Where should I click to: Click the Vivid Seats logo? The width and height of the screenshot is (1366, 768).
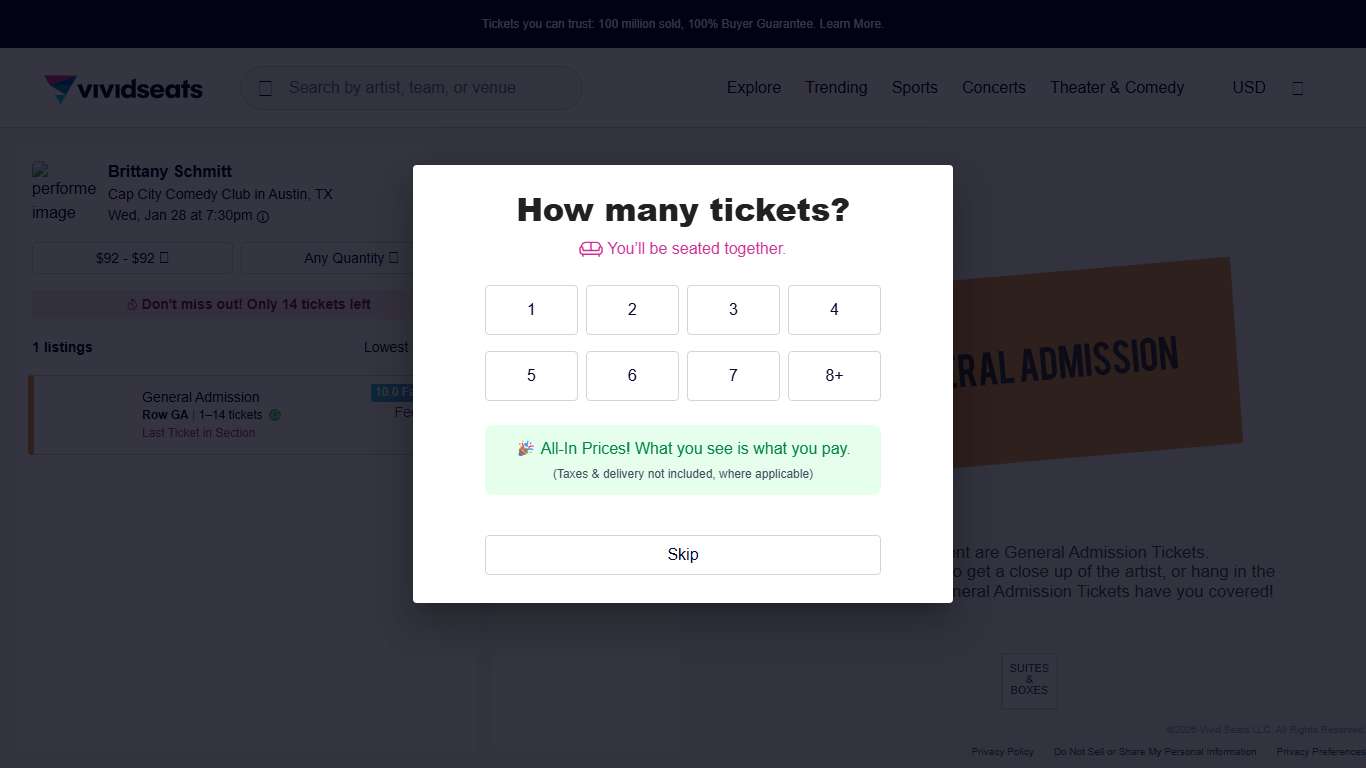click(x=124, y=88)
